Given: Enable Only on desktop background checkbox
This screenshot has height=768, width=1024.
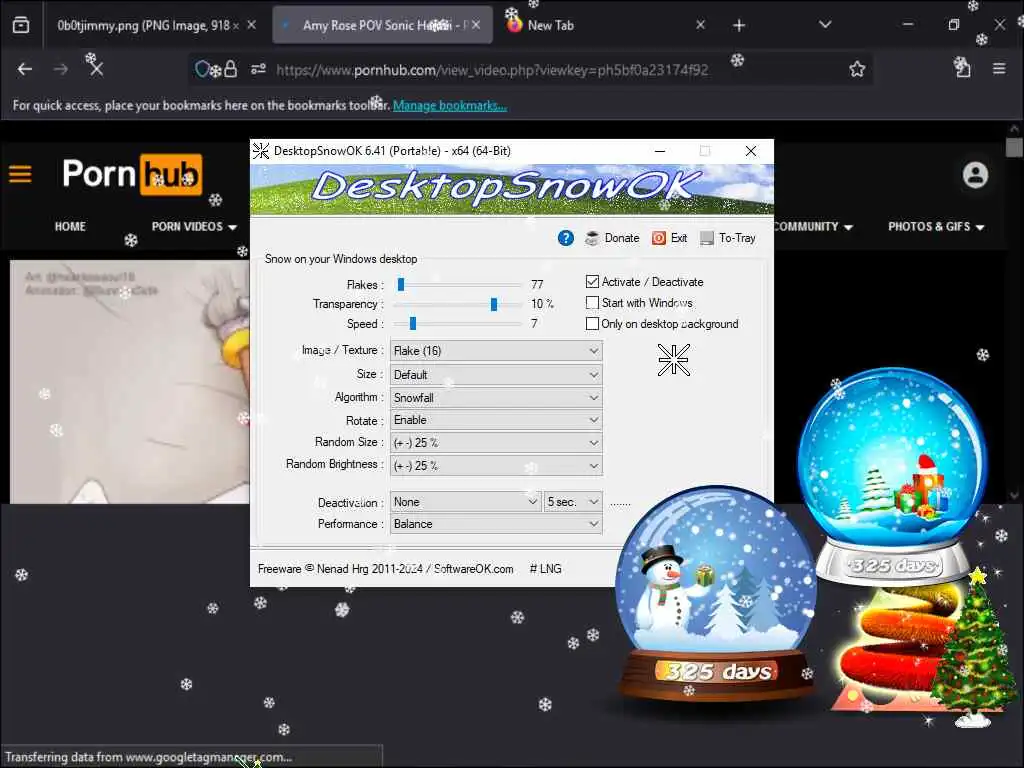Looking at the screenshot, I should click(x=592, y=323).
